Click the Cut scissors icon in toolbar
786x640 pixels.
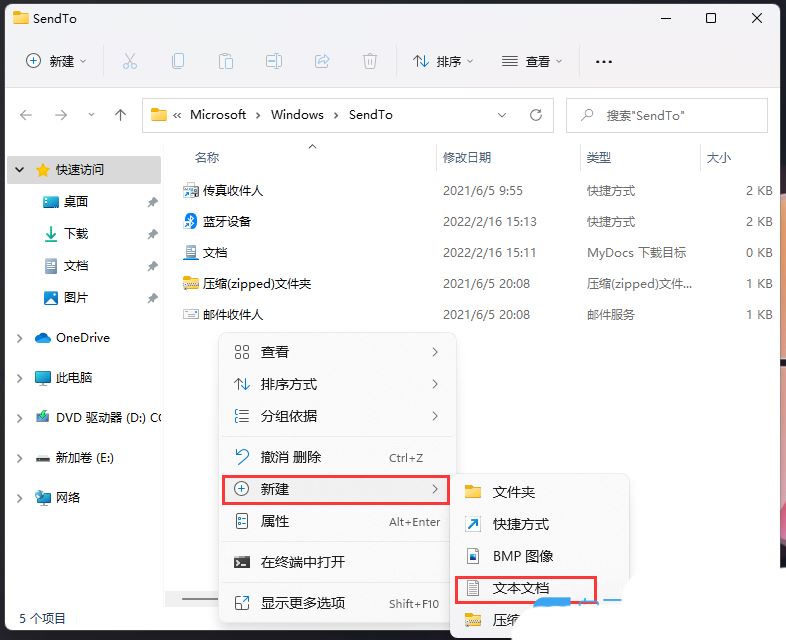pos(130,61)
